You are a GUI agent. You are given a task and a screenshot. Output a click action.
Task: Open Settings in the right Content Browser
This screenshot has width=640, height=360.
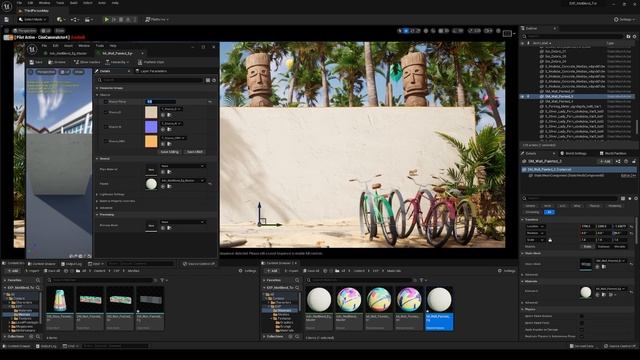click(x=507, y=271)
